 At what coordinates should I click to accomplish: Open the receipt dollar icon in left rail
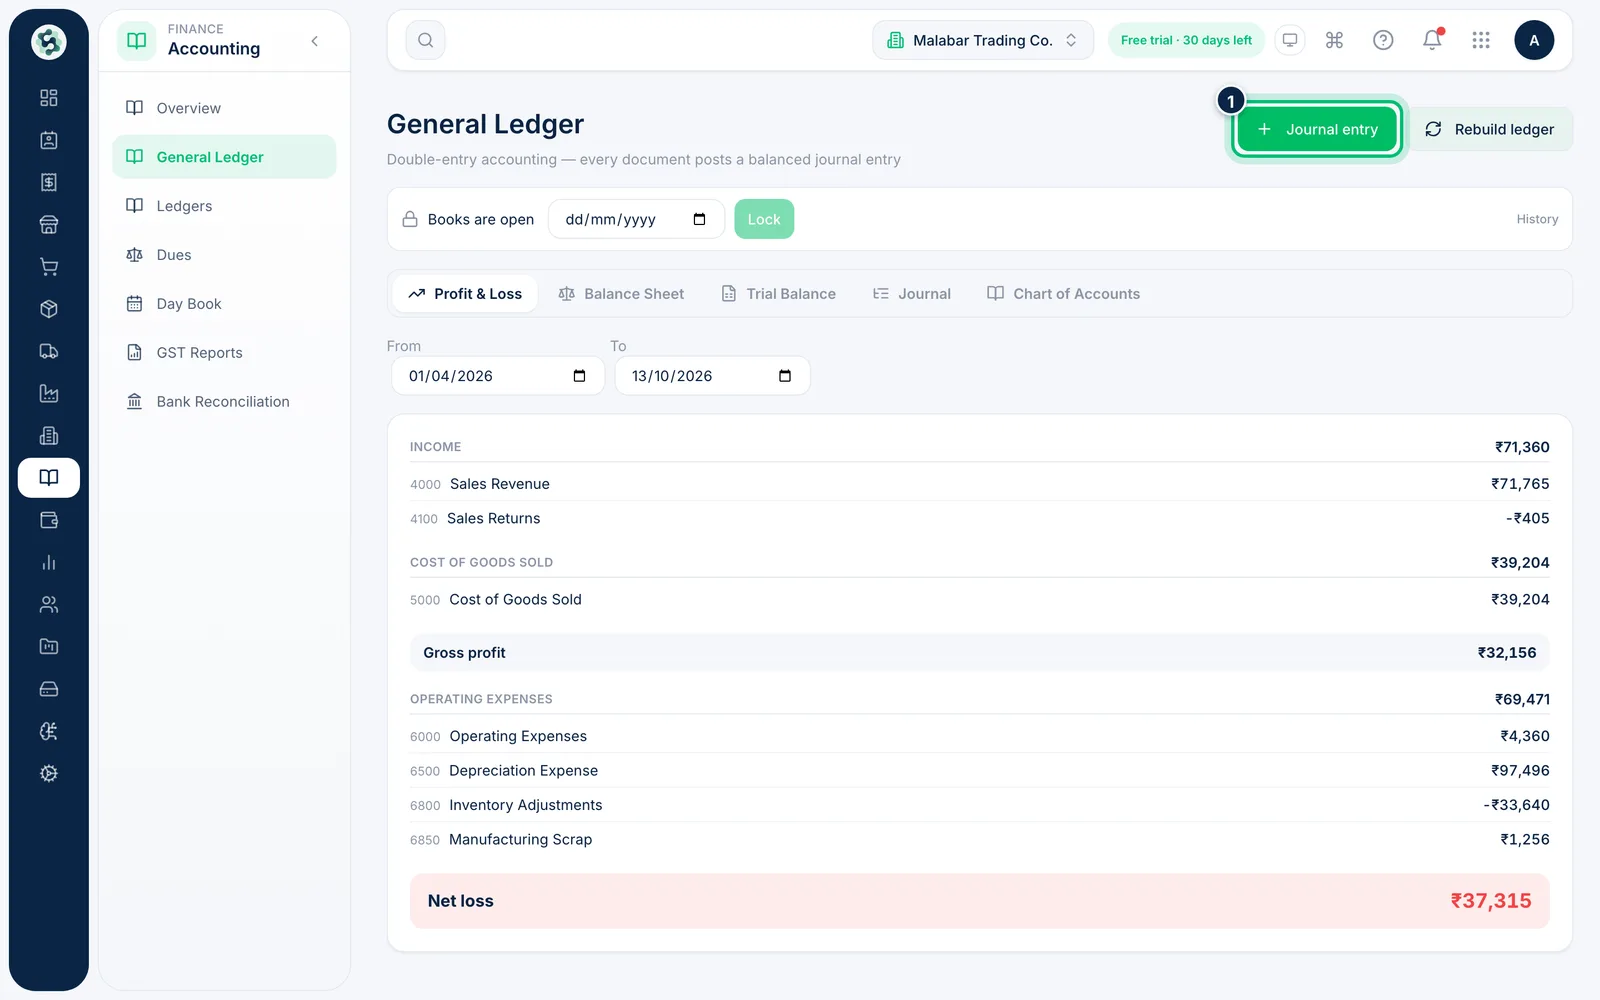(48, 182)
